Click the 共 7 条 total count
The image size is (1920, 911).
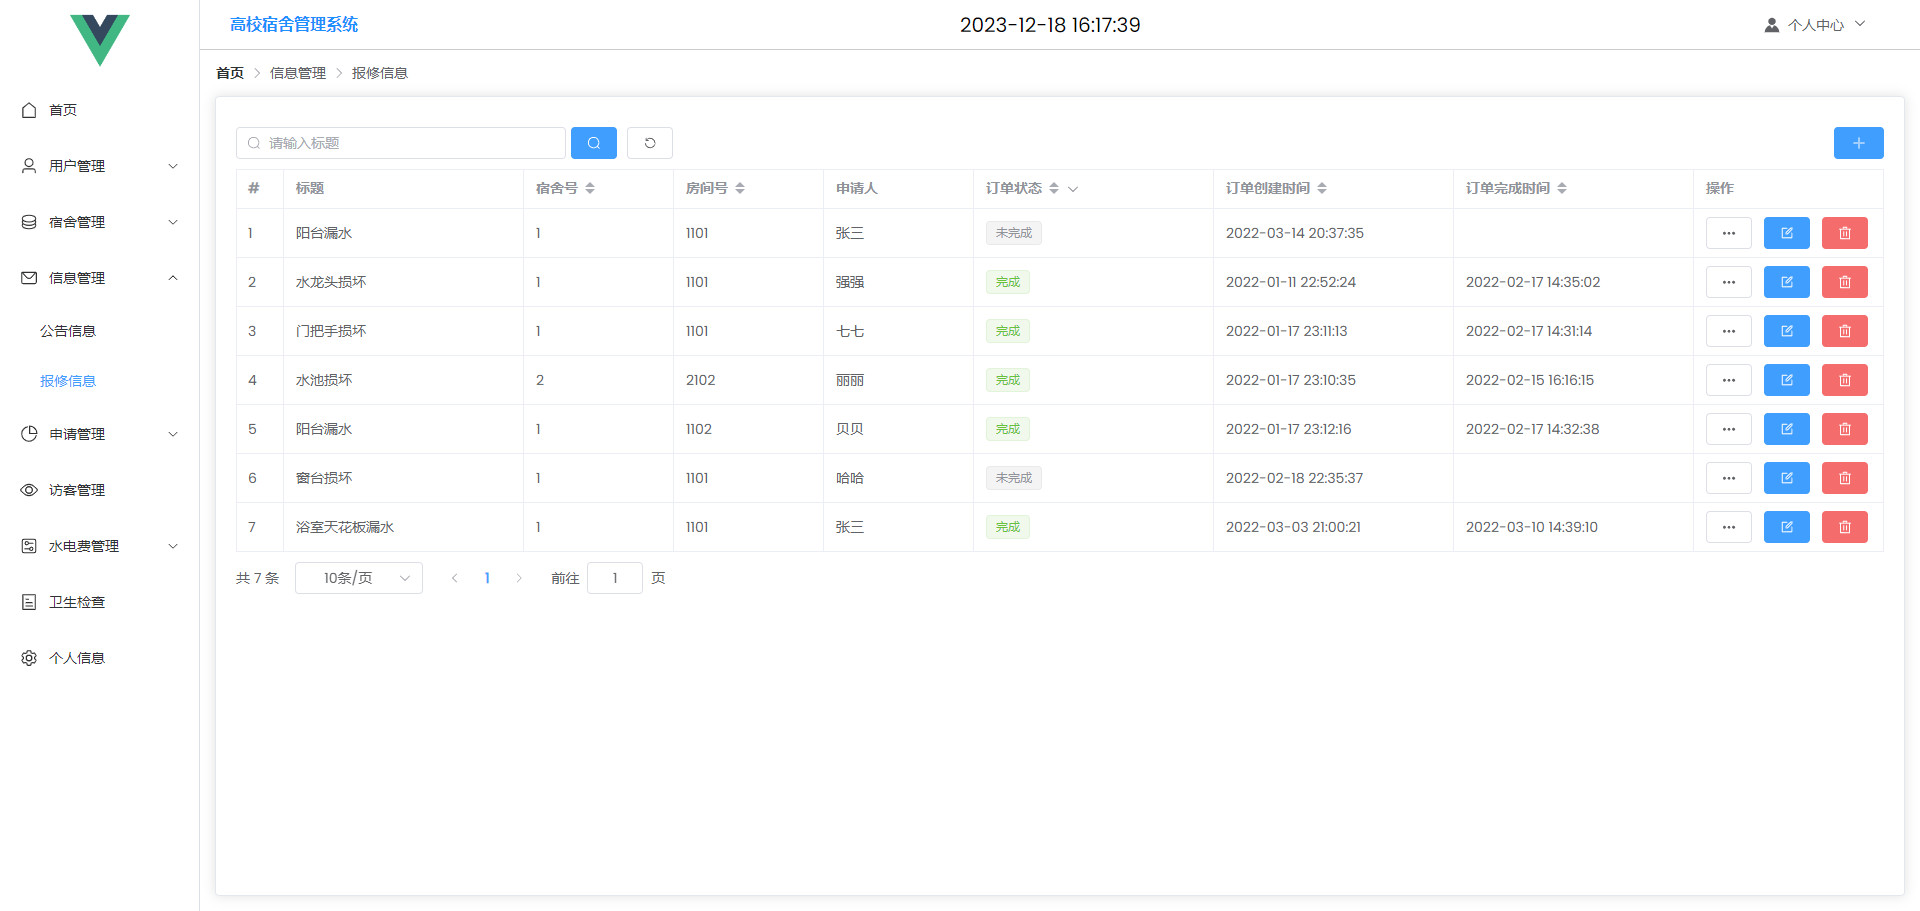point(257,578)
